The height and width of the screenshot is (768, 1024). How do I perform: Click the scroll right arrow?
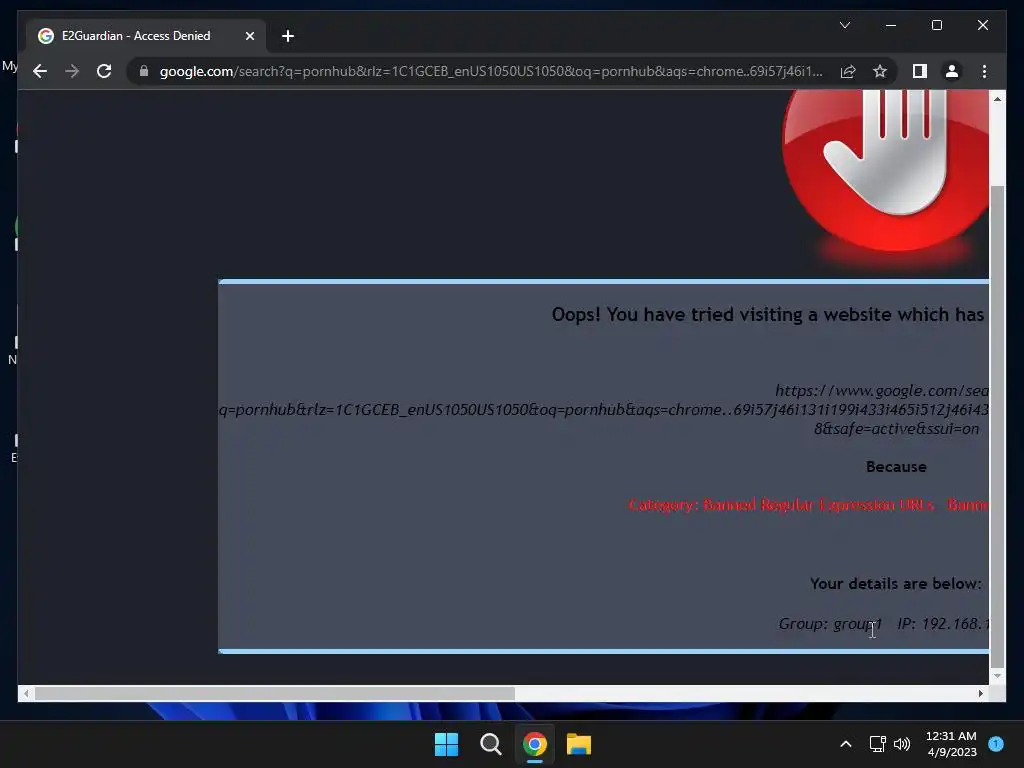981,694
